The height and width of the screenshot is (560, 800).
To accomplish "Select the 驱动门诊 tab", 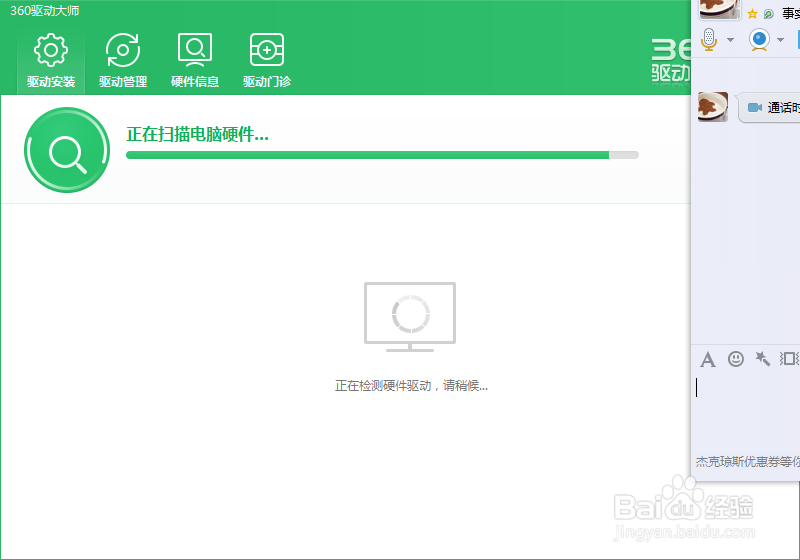I will (267, 60).
